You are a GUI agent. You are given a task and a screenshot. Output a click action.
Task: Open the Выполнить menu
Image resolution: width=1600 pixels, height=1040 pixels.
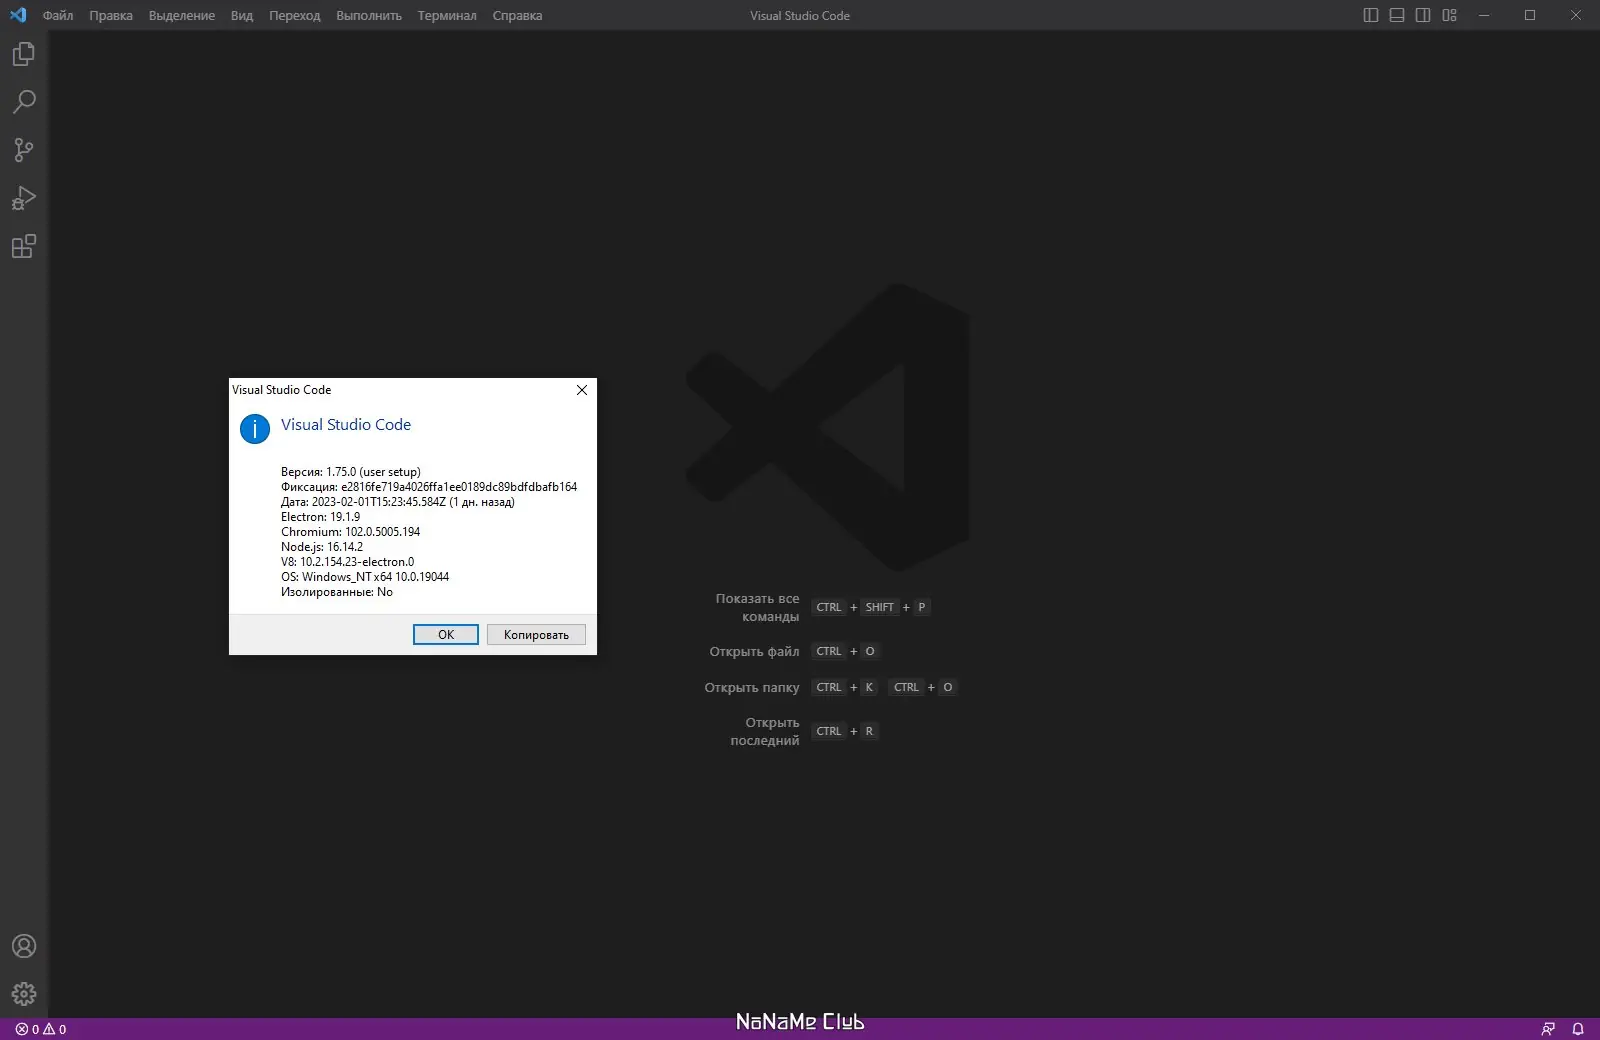click(369, 15)
